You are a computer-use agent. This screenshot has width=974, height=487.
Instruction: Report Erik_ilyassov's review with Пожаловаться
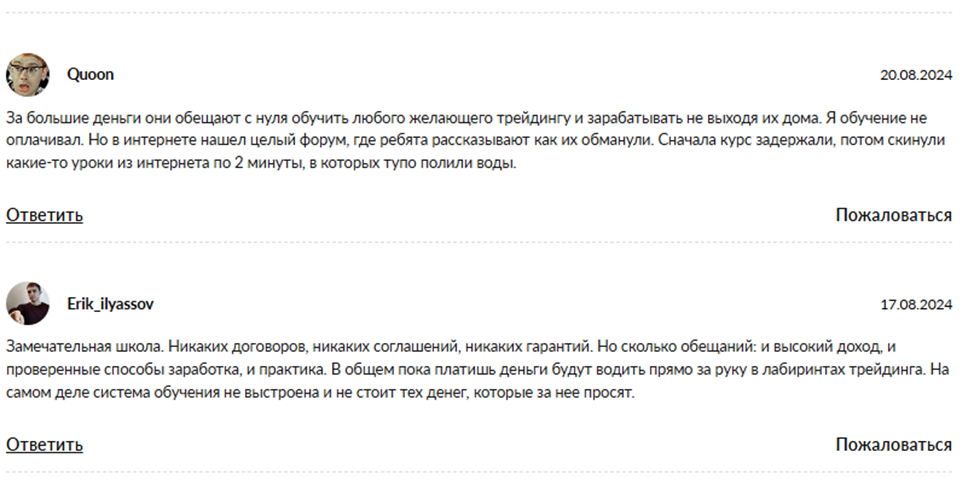pos(893,444)
